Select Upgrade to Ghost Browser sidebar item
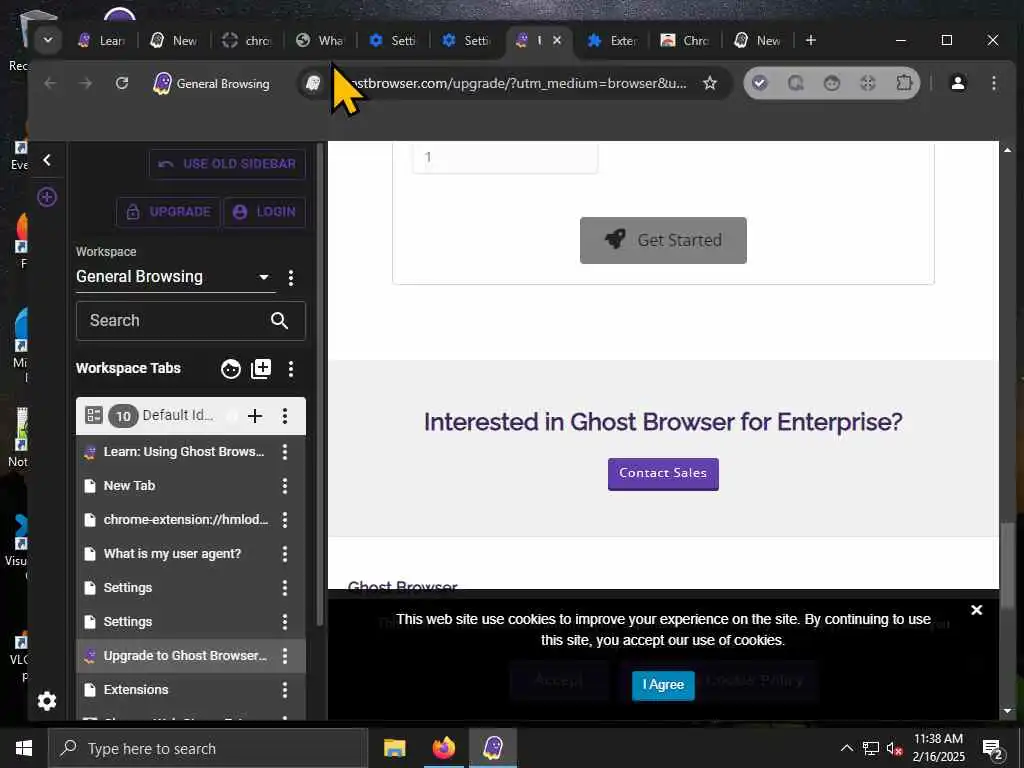This screenshot has height=768, width=1024. click(185, 656)
